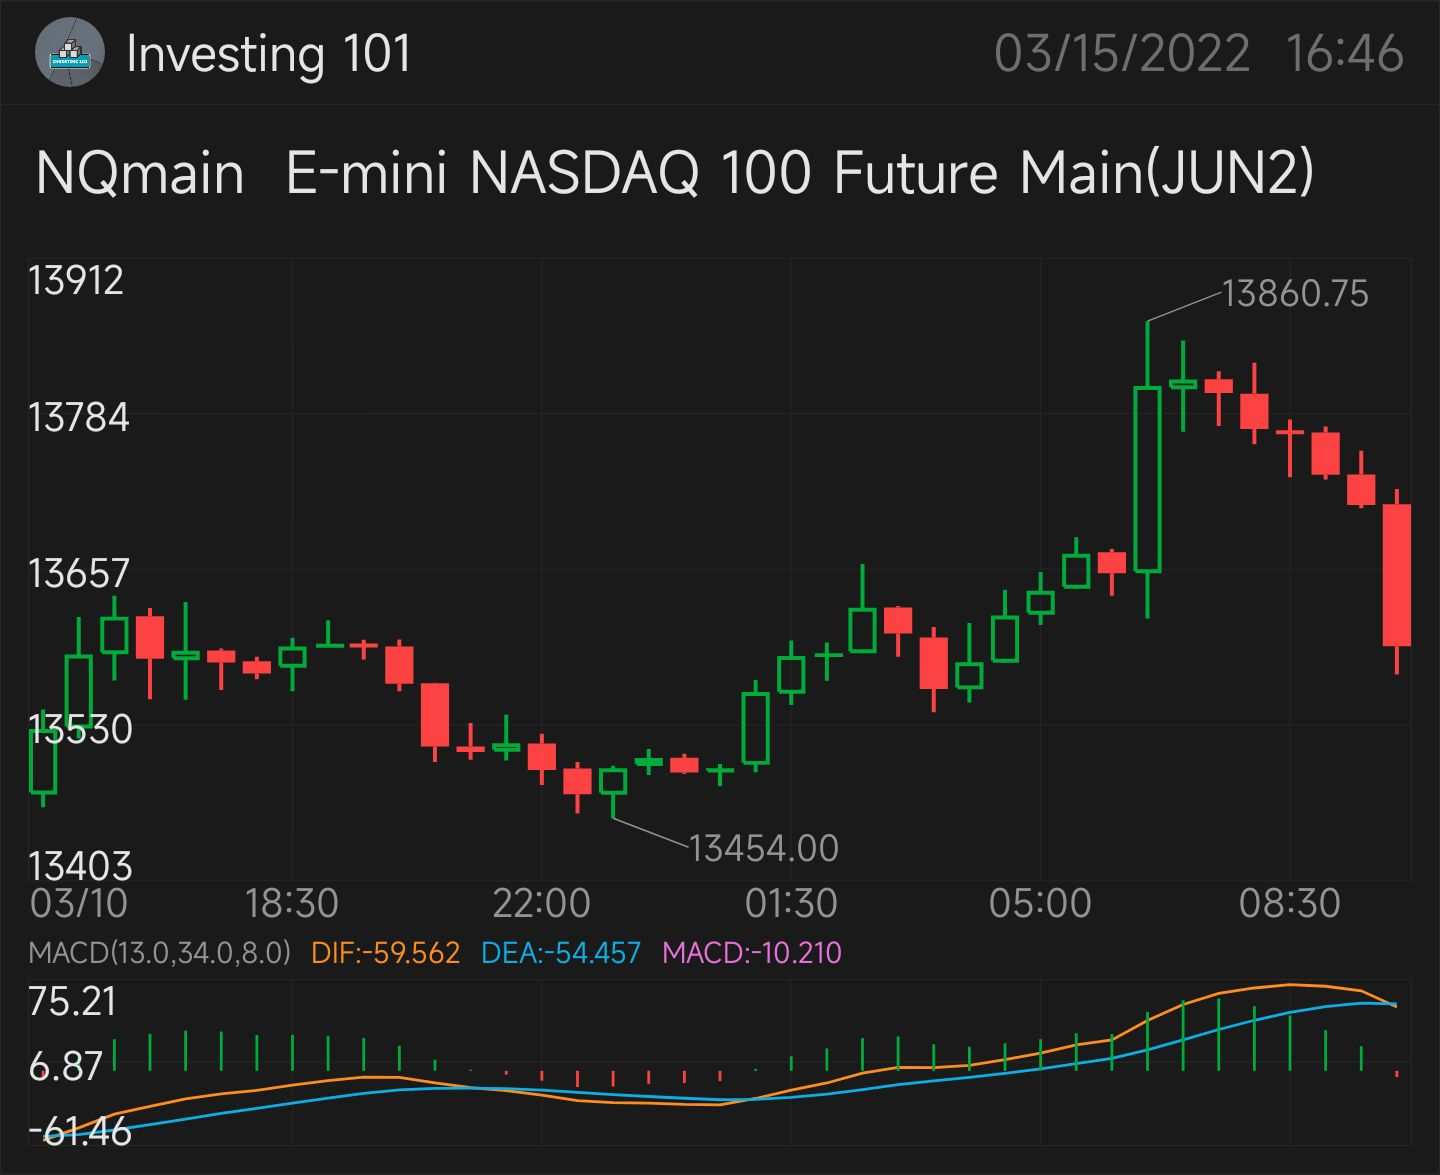This screenshot has width=1440, height=1175.
Task: Open the Investing 101 username link
Action: (268, 53)
